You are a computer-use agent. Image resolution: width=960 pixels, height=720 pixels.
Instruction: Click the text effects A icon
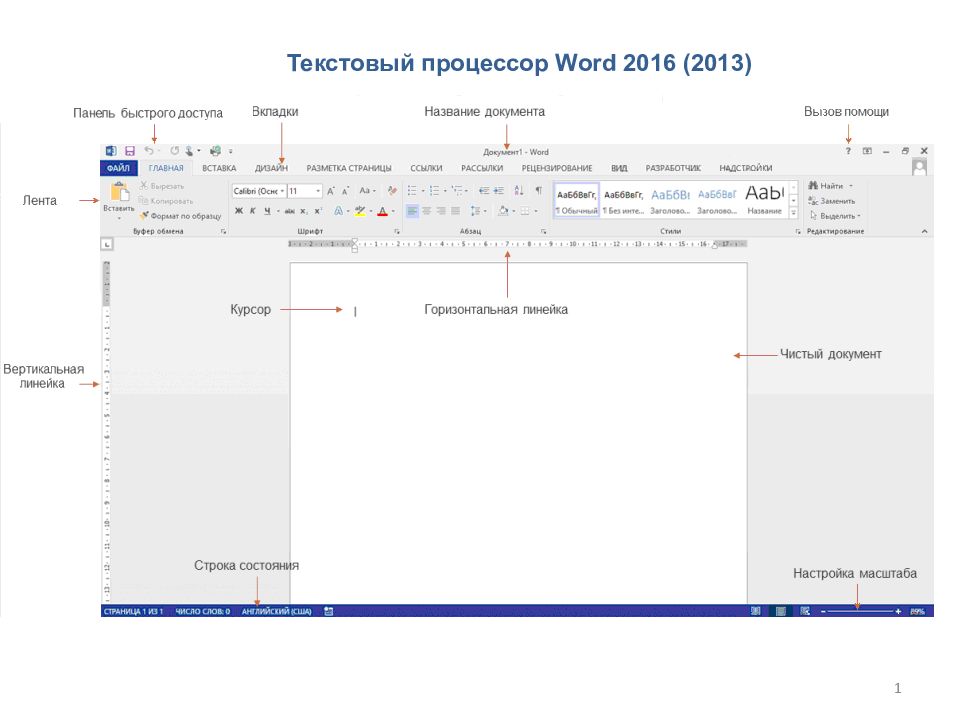point(338,211)
